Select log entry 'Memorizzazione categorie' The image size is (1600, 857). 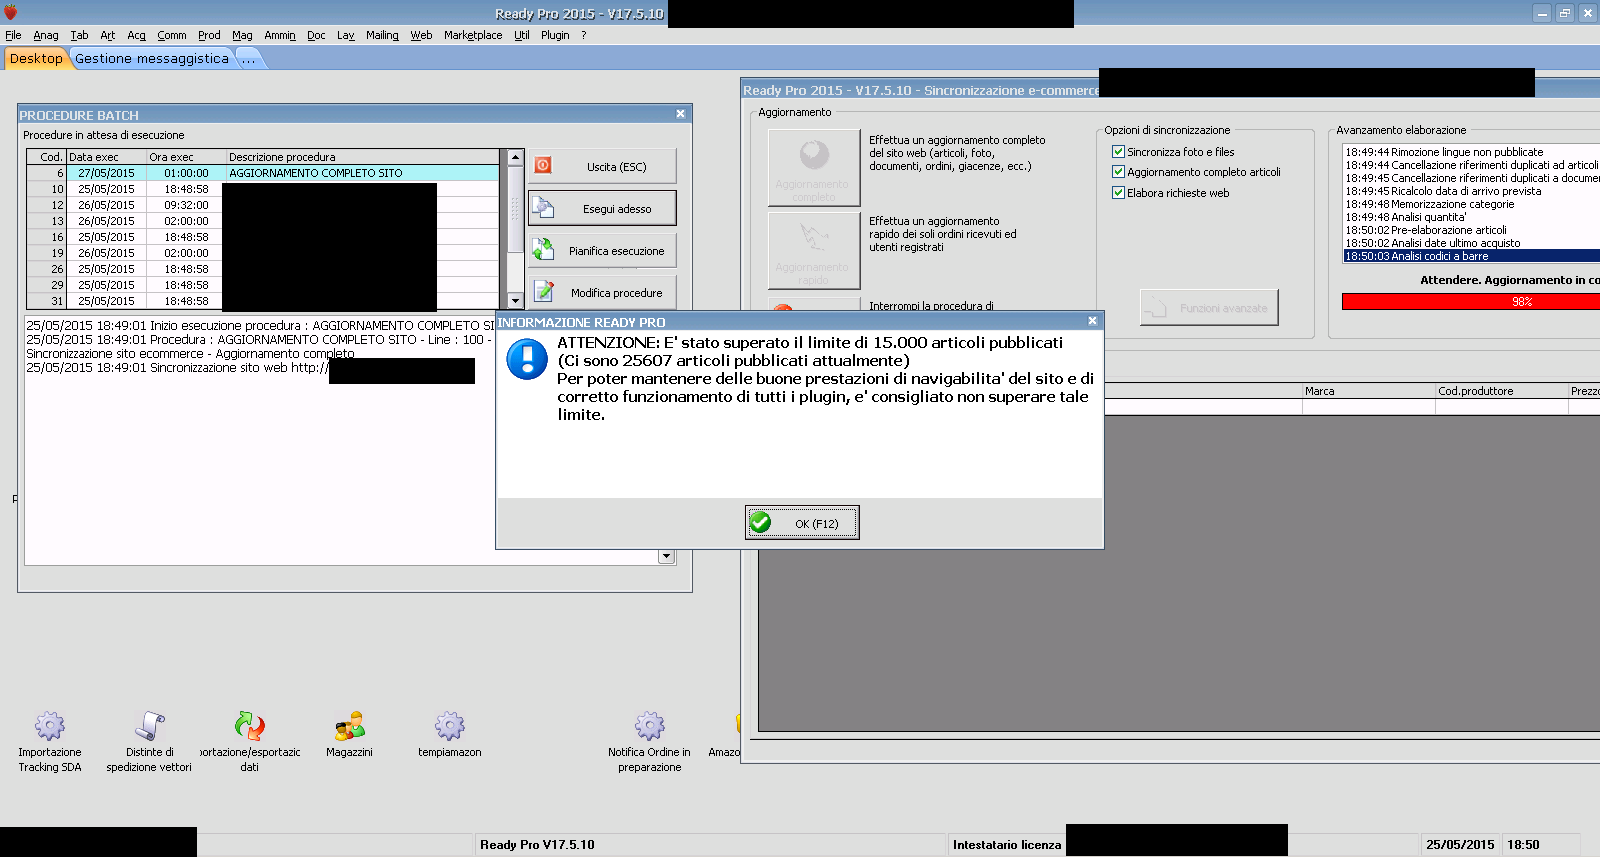[x=1471, y=204]
